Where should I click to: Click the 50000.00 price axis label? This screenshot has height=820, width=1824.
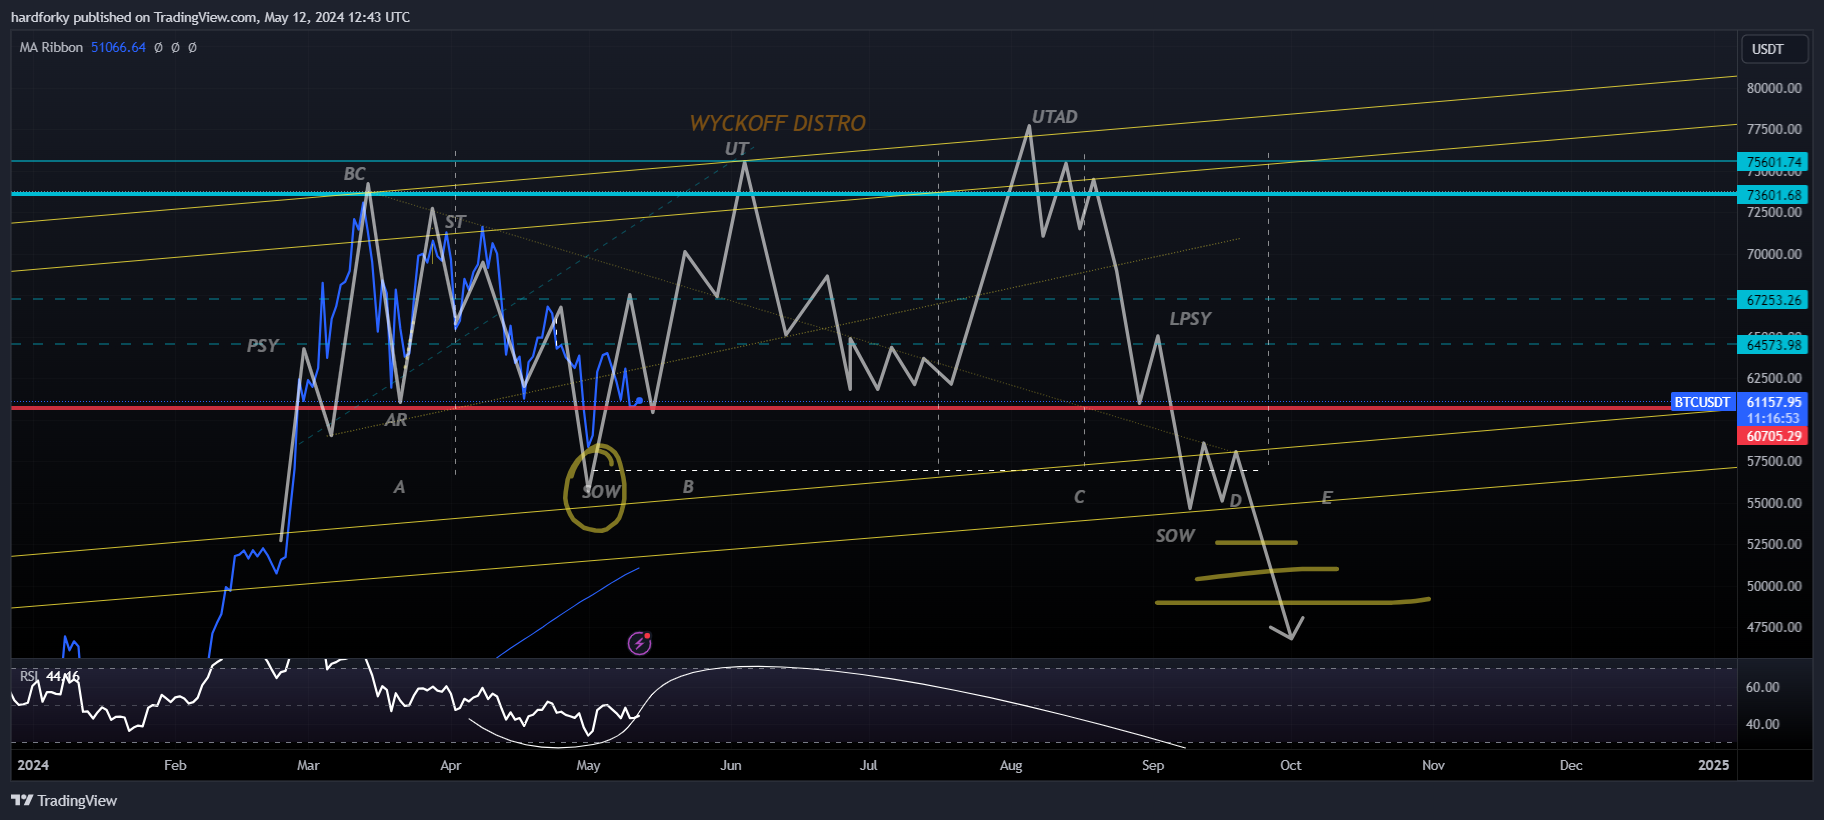pos(1774,586)
